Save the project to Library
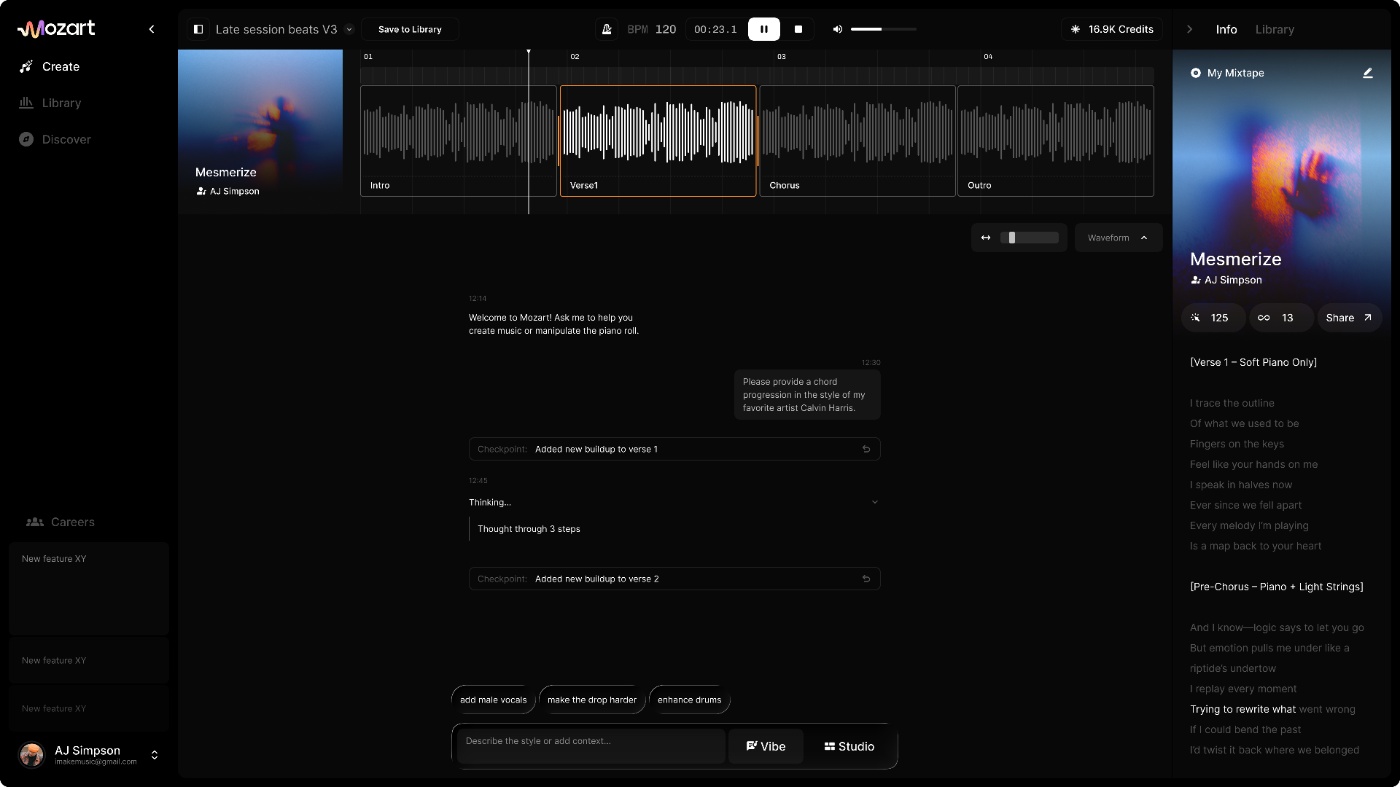The image size is (1400, 787). click(410, 29)
